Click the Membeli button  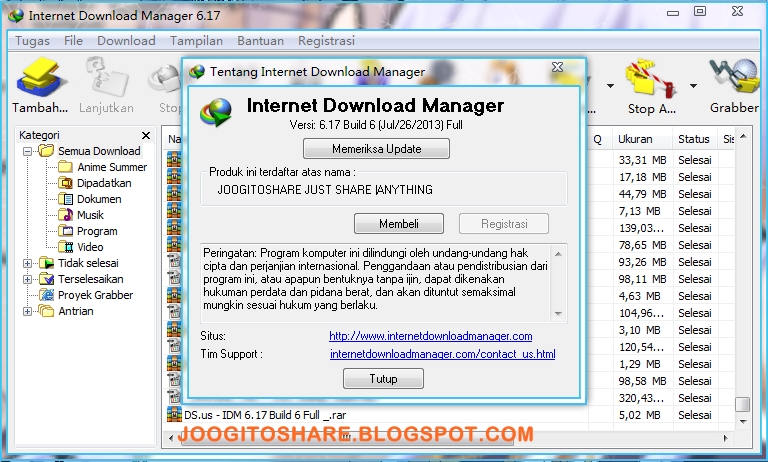pos(399,223)
